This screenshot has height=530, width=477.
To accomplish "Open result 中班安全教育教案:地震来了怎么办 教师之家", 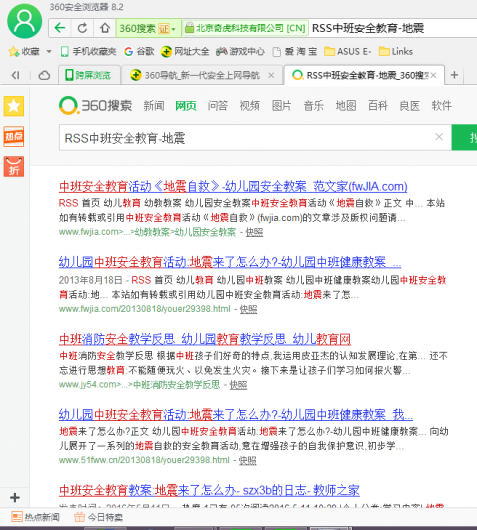I will click(209, 490).
